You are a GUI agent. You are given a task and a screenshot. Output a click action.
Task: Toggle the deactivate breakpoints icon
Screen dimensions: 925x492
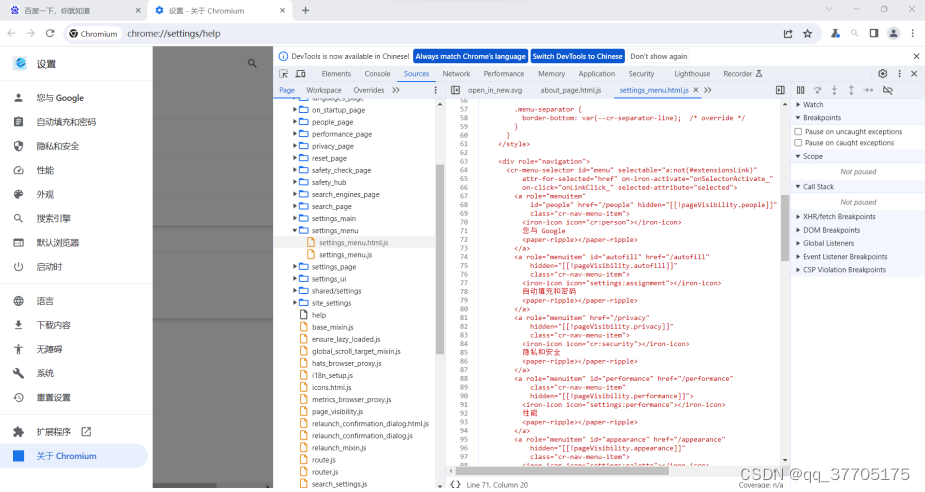tap(887, 90)
